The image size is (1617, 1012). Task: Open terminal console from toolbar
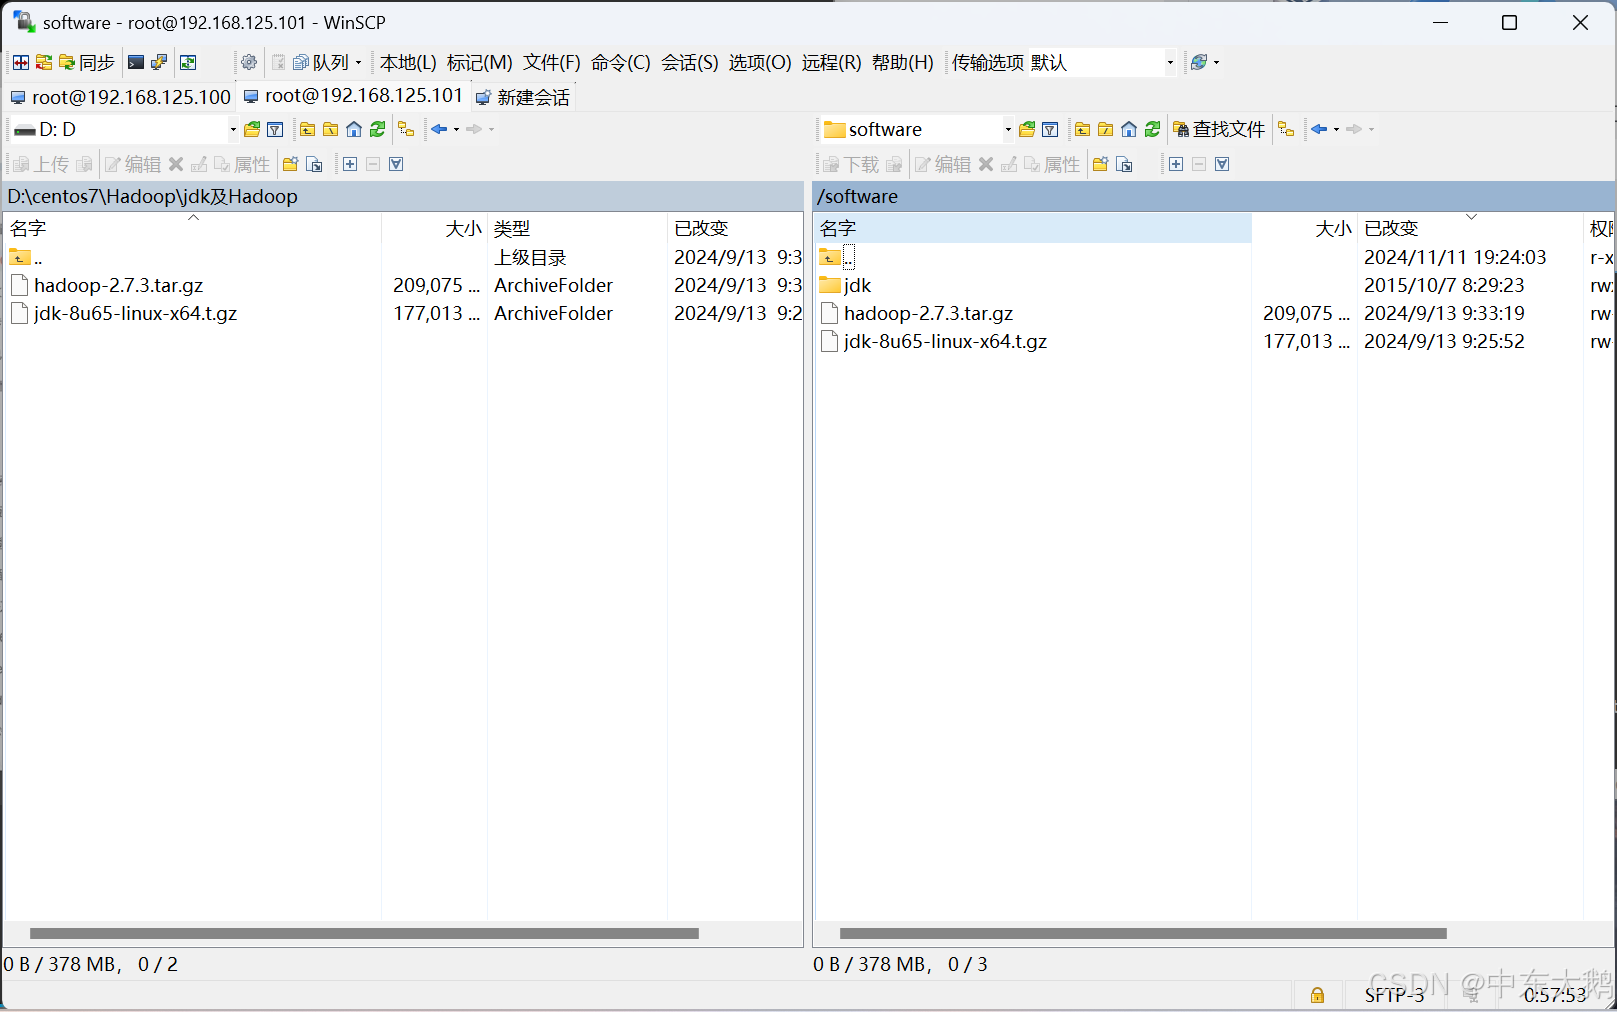point(136,63)
